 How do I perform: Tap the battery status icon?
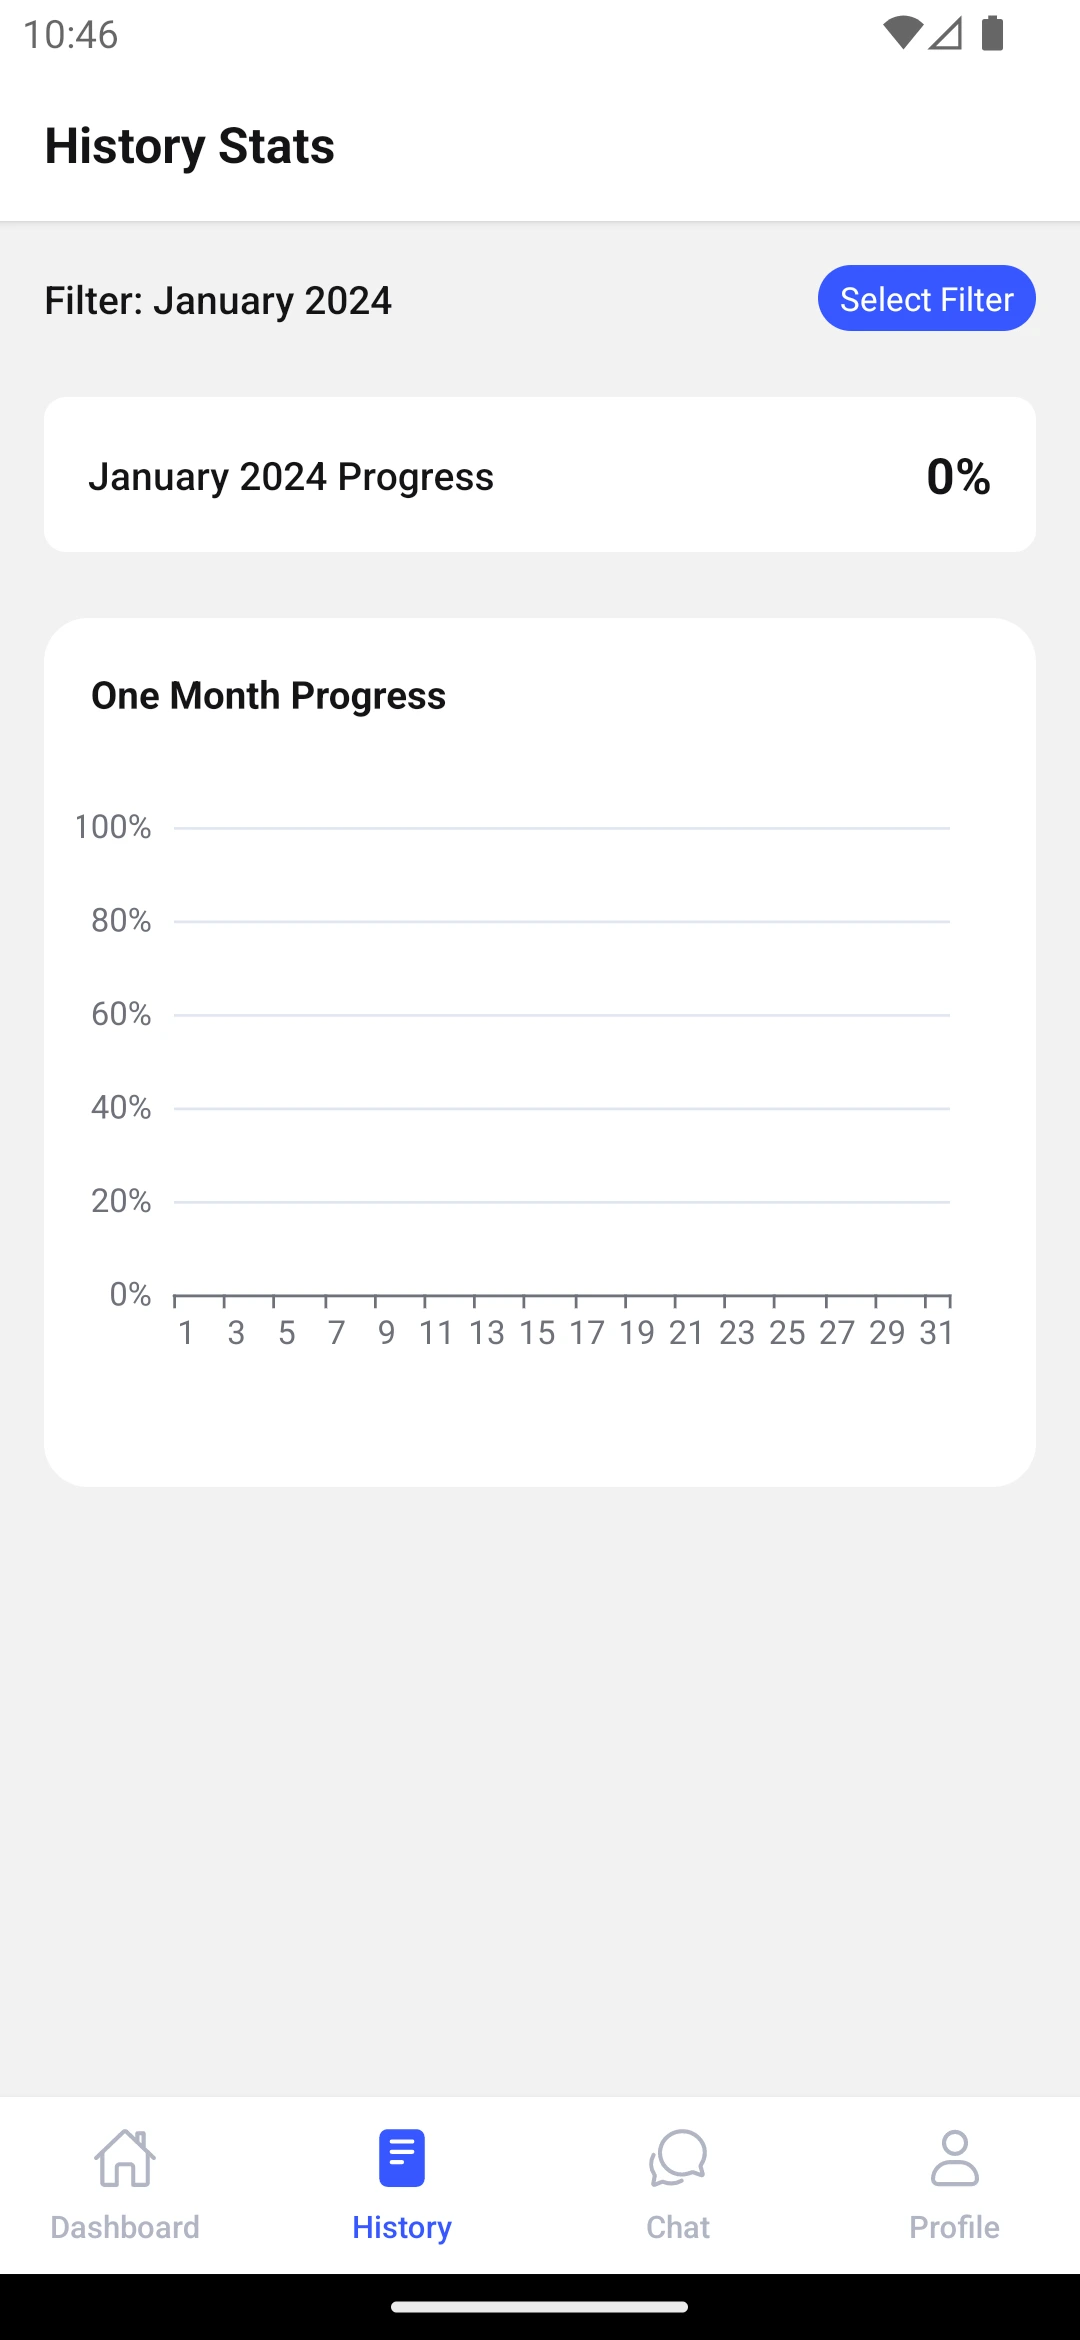pos(992,33)
